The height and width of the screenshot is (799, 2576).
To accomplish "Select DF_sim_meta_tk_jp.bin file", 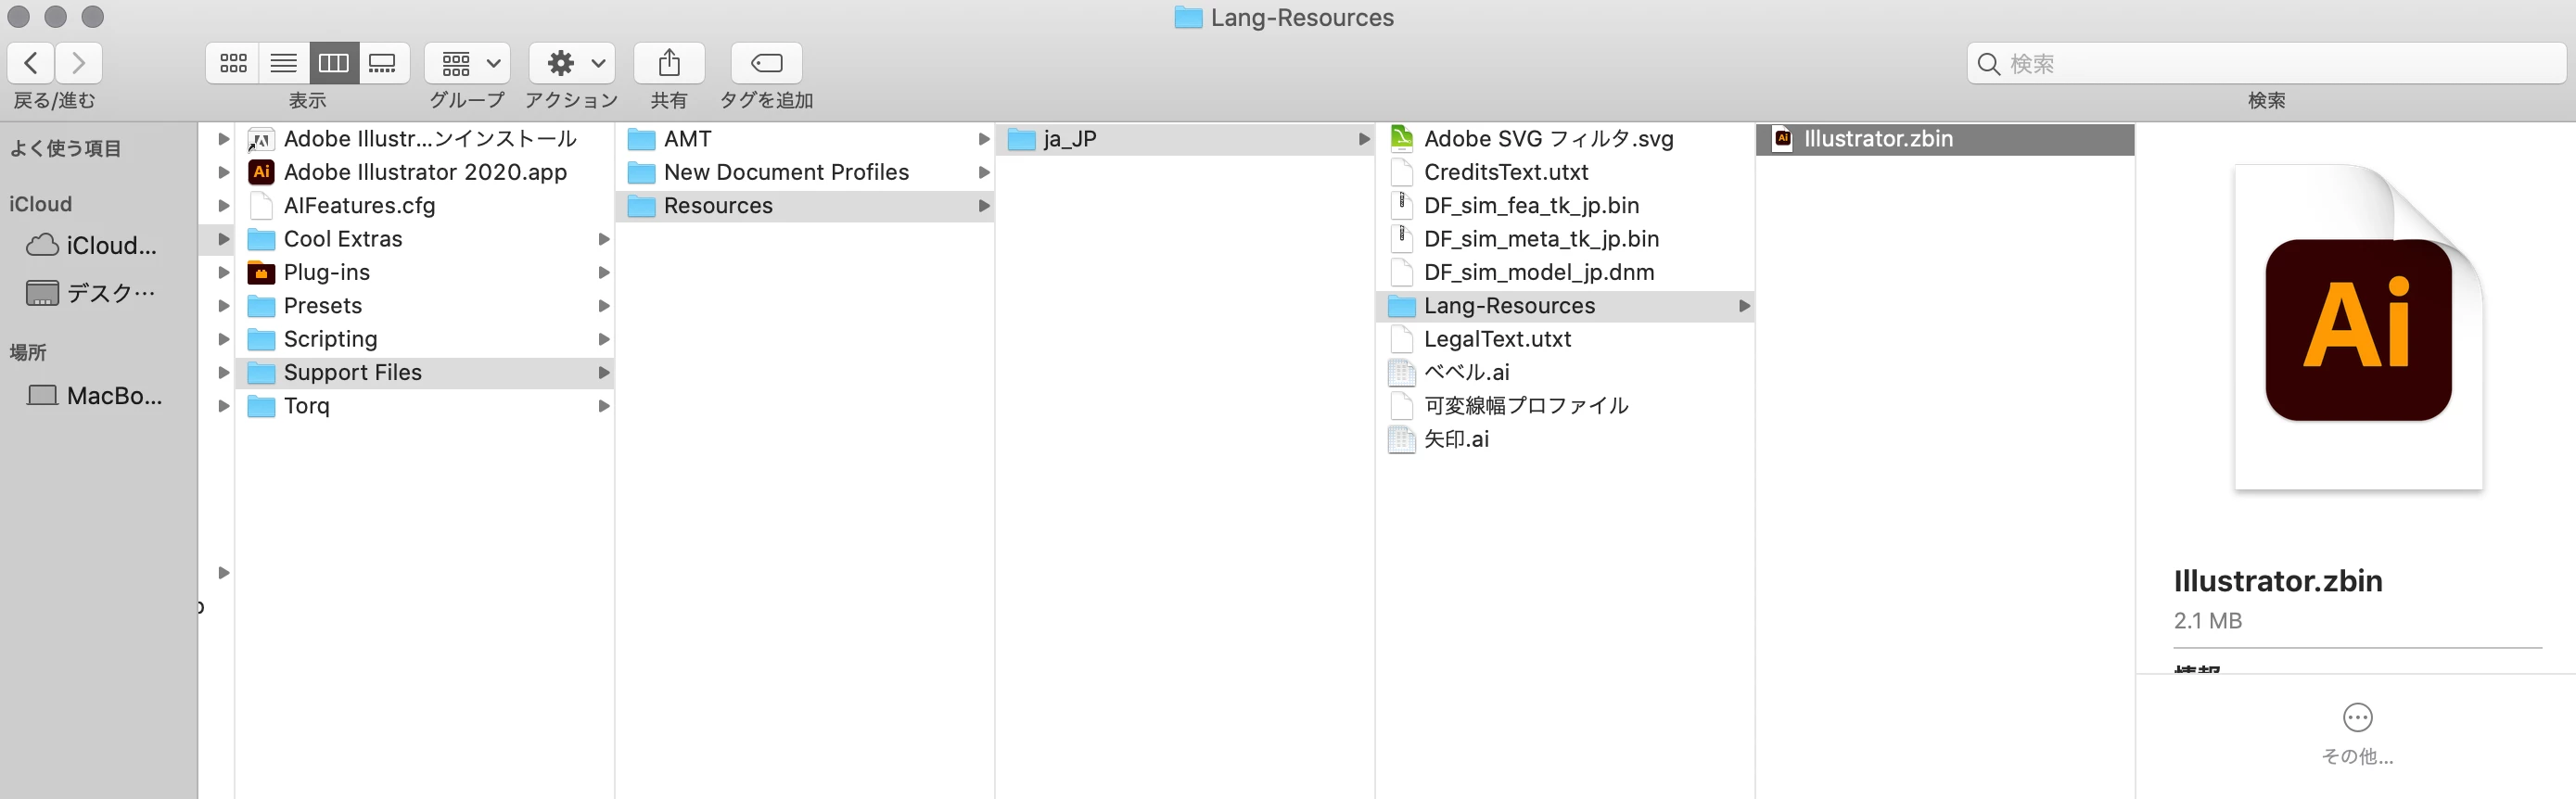I will 1565,239.
